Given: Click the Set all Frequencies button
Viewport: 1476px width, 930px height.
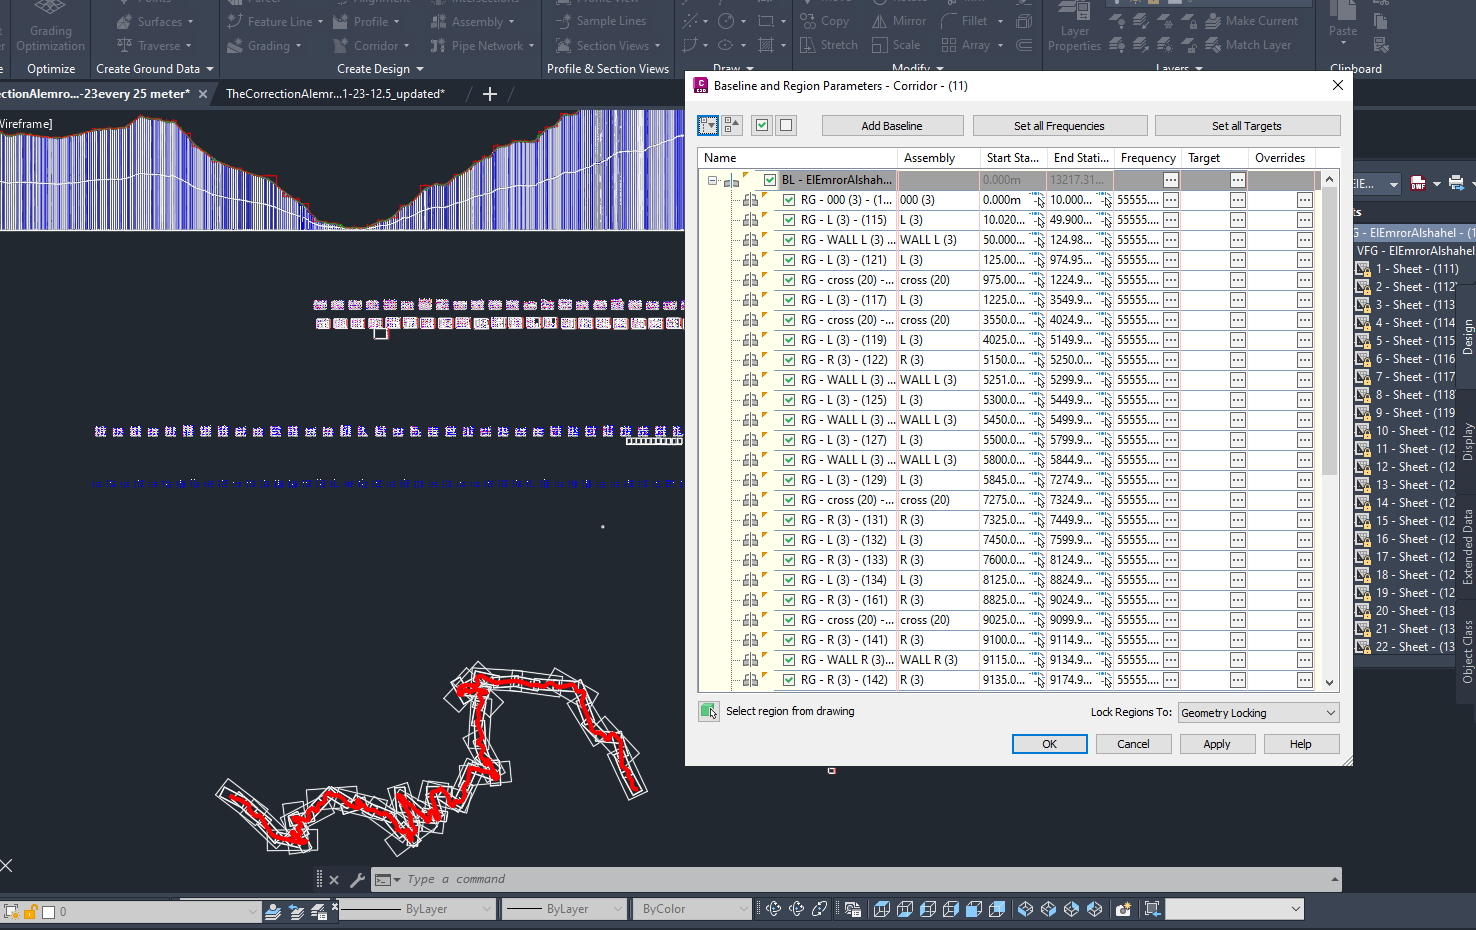Looking at the screenshot, I should coord(1059,126).
